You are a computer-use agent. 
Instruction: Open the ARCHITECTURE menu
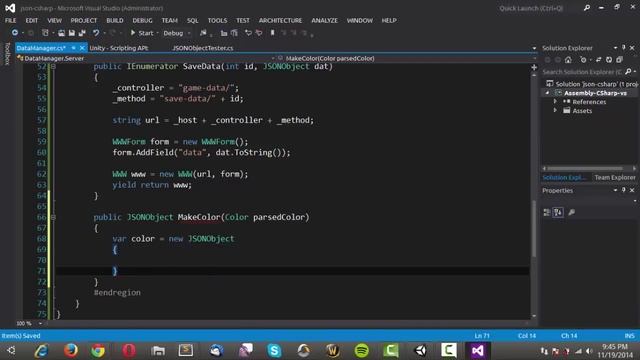pyautogui.click(x=280, y=20)
